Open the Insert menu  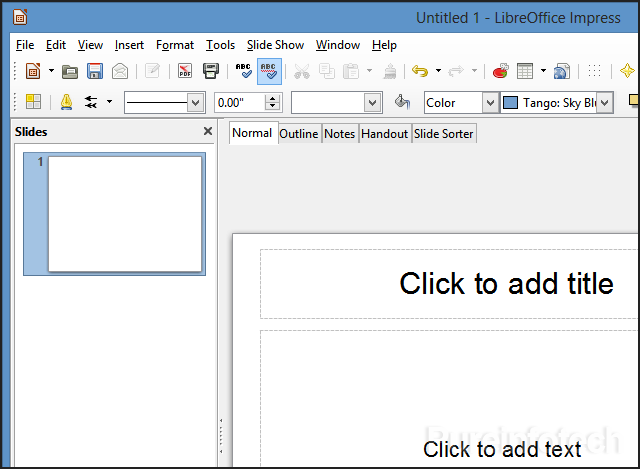129,45
